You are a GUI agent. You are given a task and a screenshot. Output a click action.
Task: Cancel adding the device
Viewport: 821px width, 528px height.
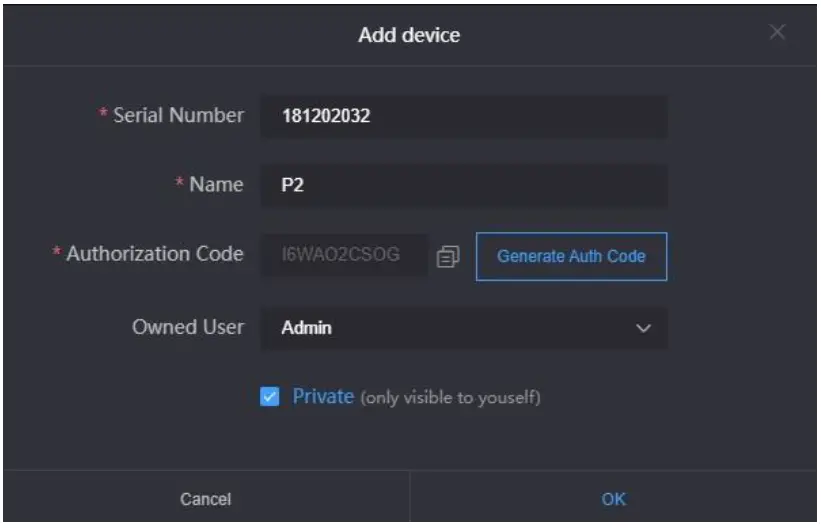[x=205, y=498]
